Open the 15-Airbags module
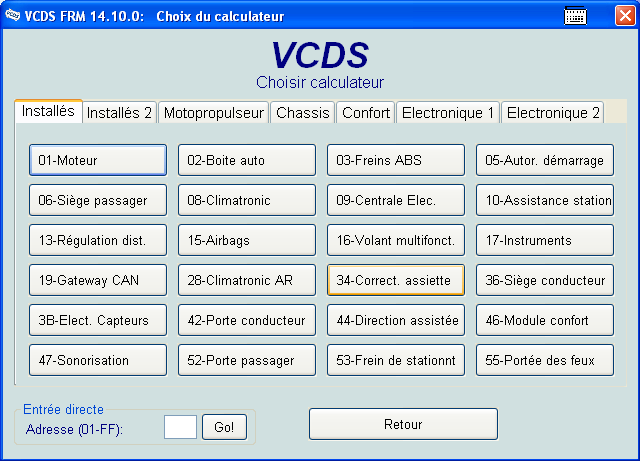The width and height of the screenshot is (640, 461). pyautogui.click(x=247, y=240)
